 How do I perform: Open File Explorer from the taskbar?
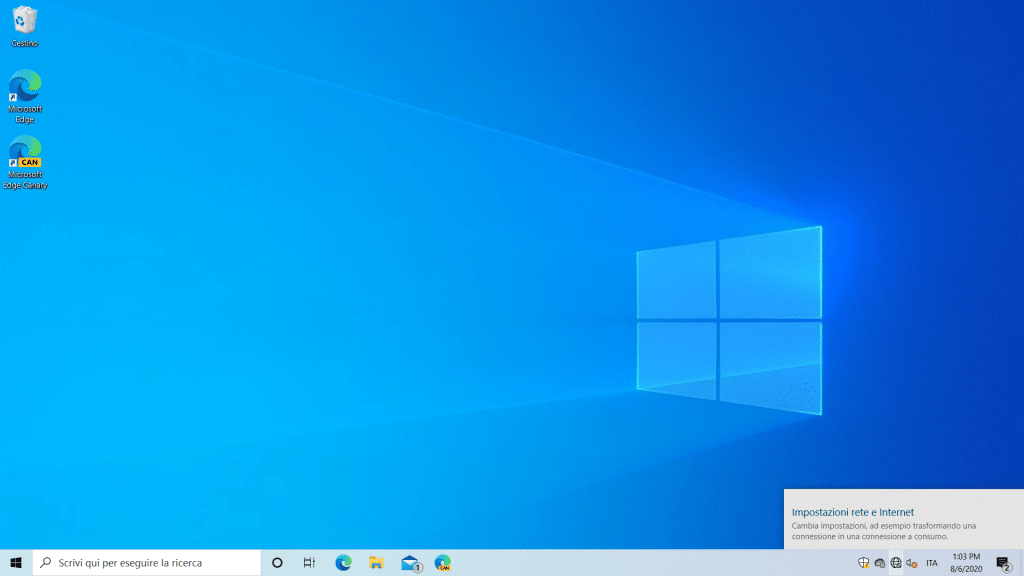[x=376, y=563]
